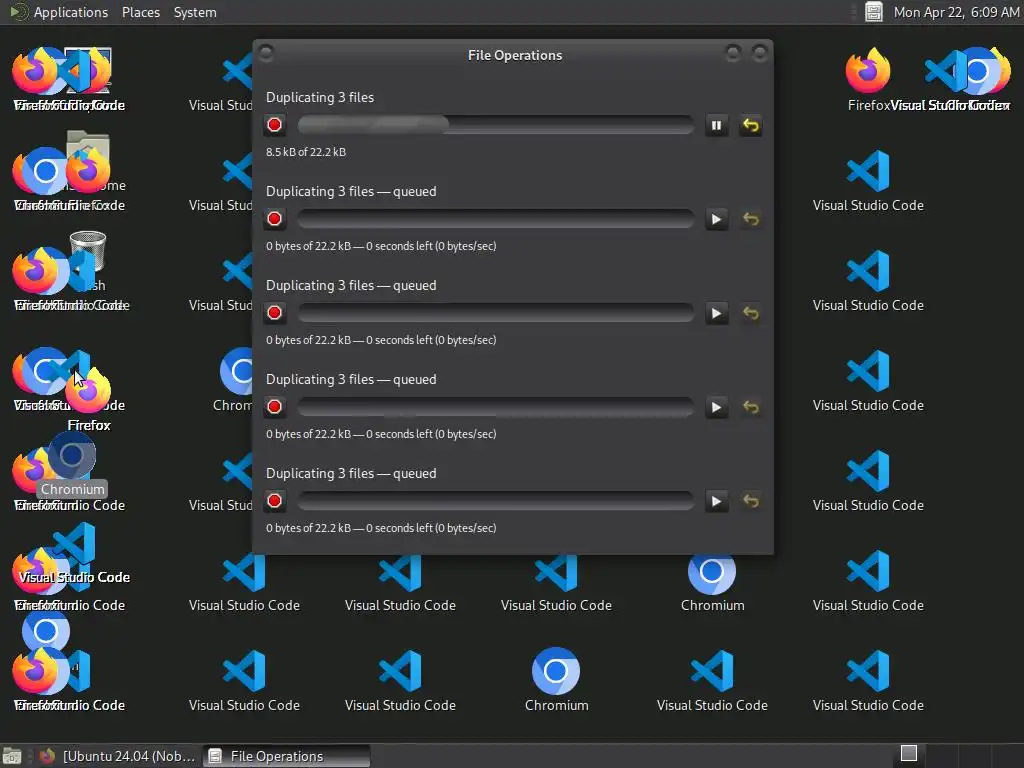The width and height of the screenshot is (1024, 768).
Task: Switch to the Ubuntu 24.04 taskbar window
Action: click(x=117, y=756)
